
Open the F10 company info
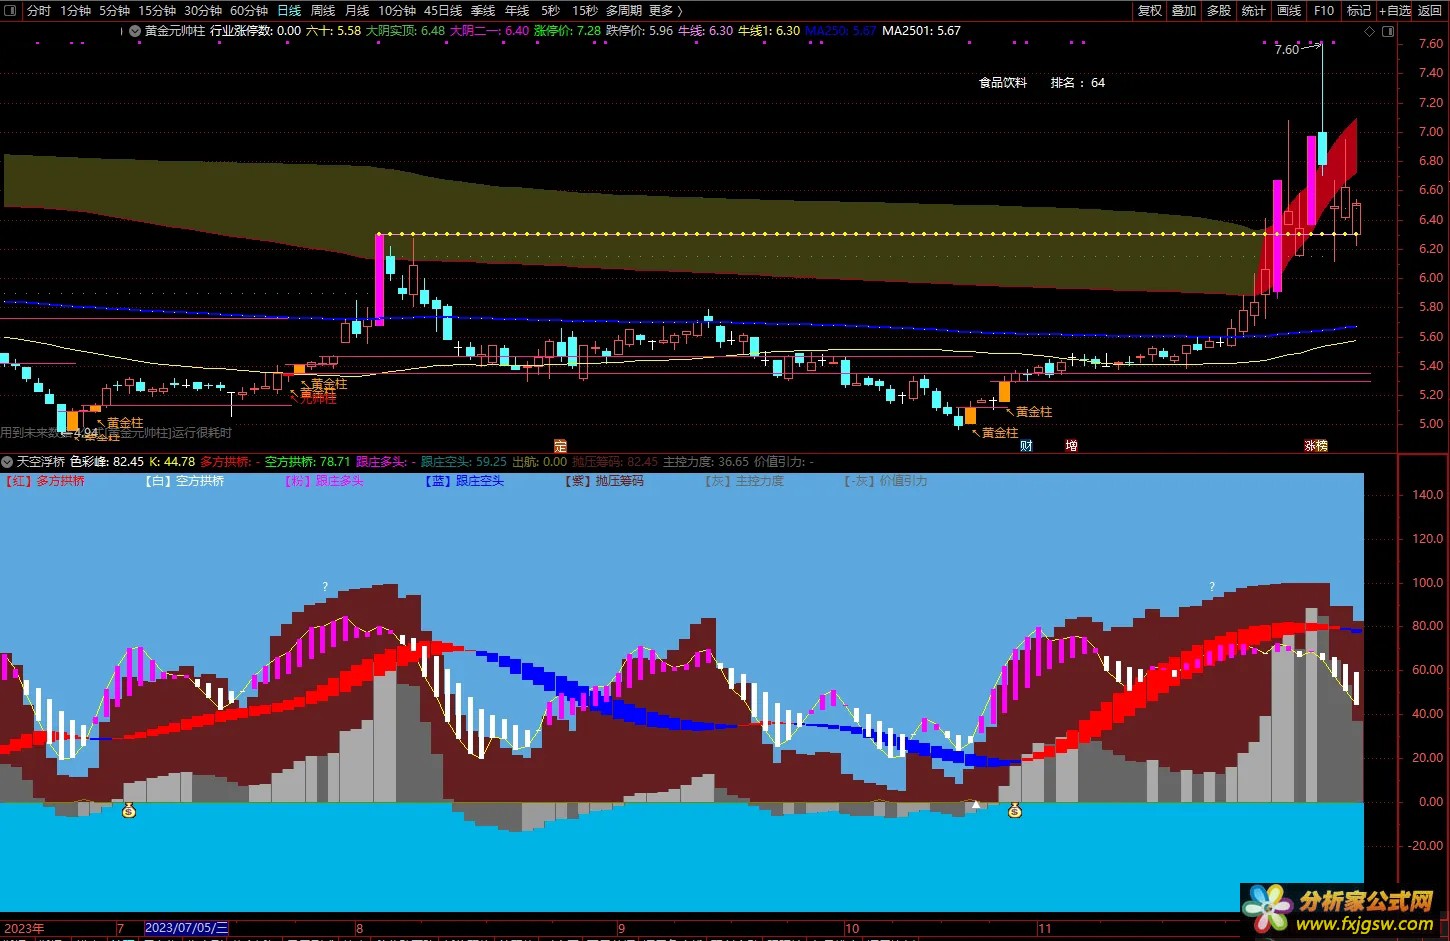click(x=1324, y=10)
